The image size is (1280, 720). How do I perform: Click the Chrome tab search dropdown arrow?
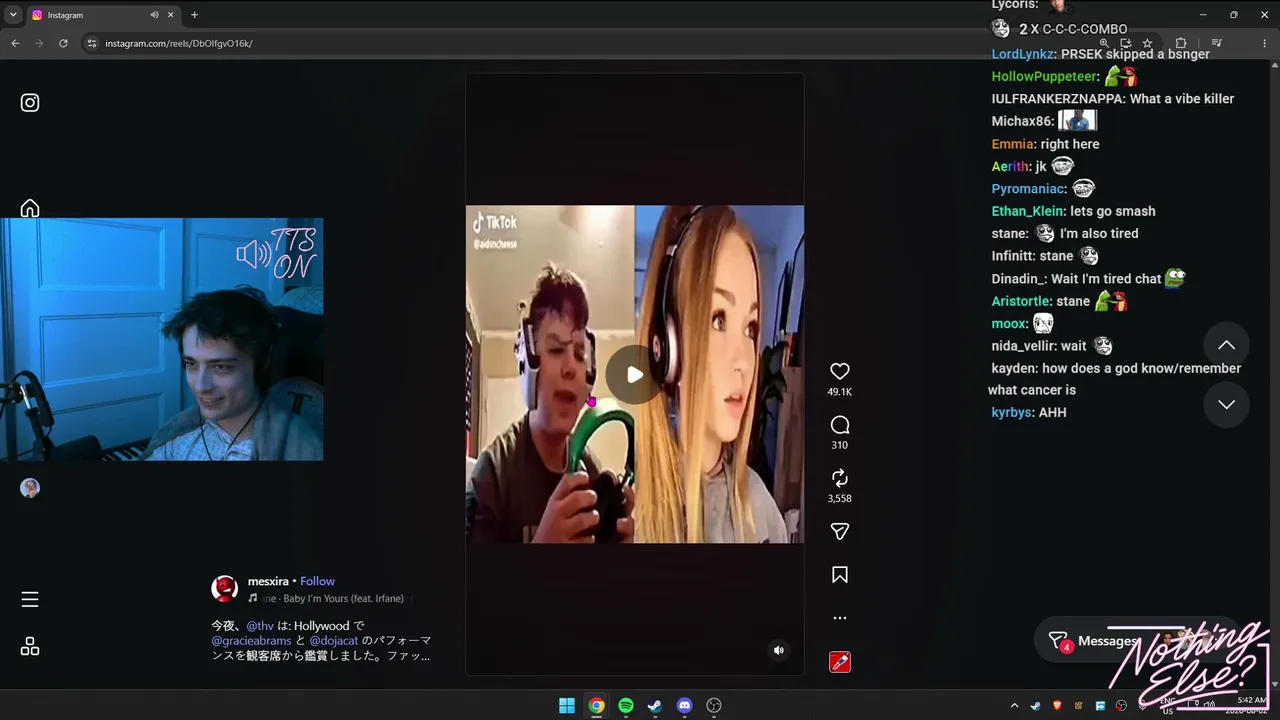tap(13, 15)
